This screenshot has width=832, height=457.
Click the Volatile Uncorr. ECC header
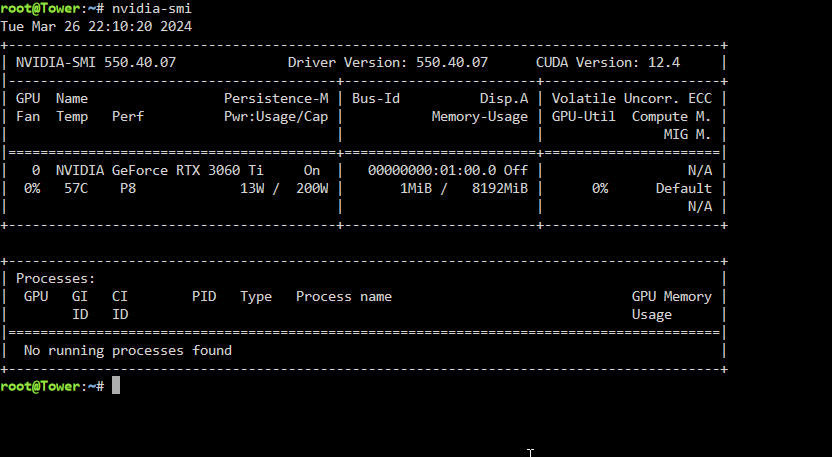pyautogui.click(x=631, y=99)
